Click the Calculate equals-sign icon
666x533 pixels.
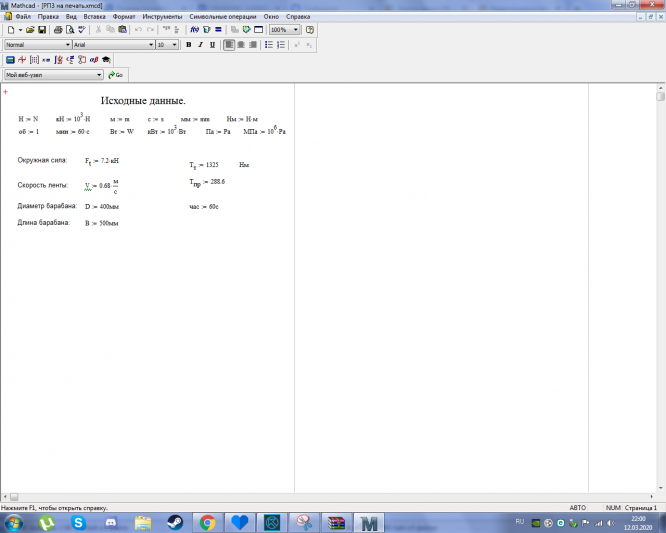click(x=218, y=30)
